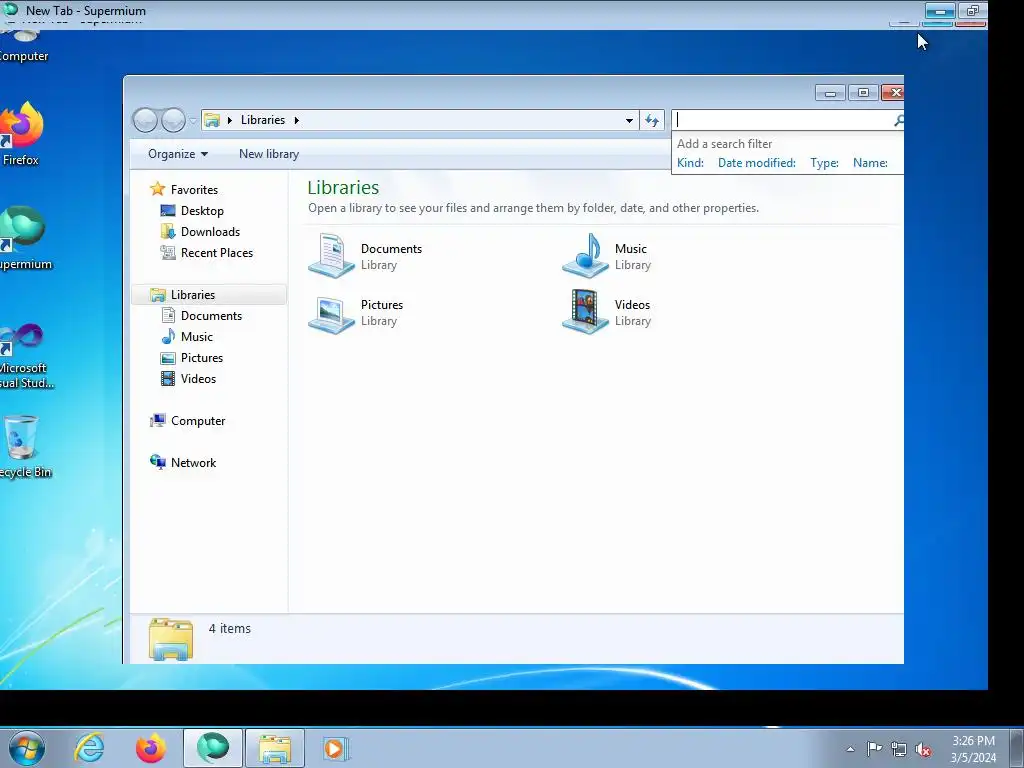Image resolution: width=1024 pixels, height=768 pixels.
Task: Click the Microsoft Visual Studio desktop shortcut
Action: coord(25,356)
